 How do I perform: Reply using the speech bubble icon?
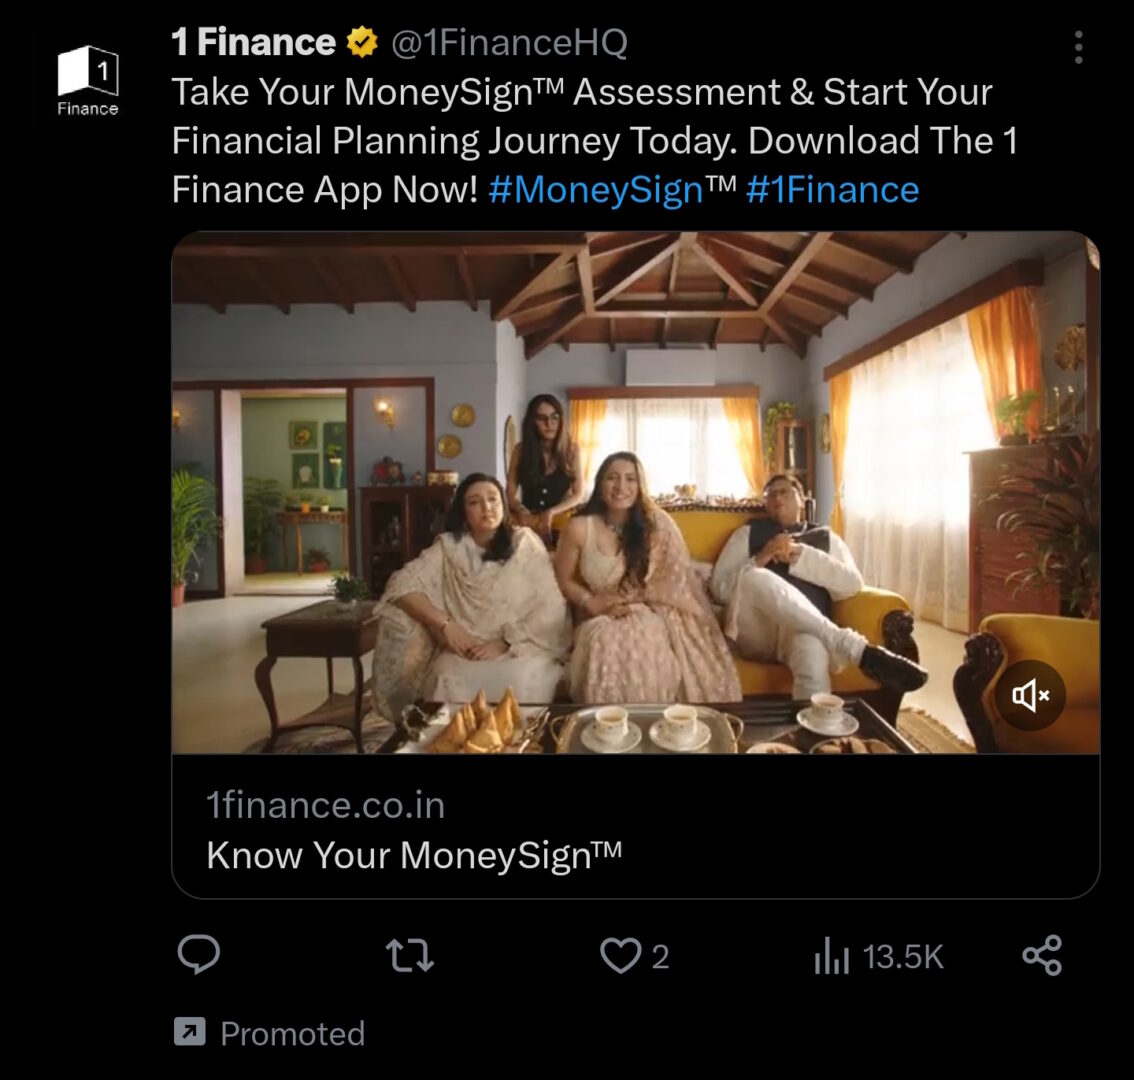(198, 955)
